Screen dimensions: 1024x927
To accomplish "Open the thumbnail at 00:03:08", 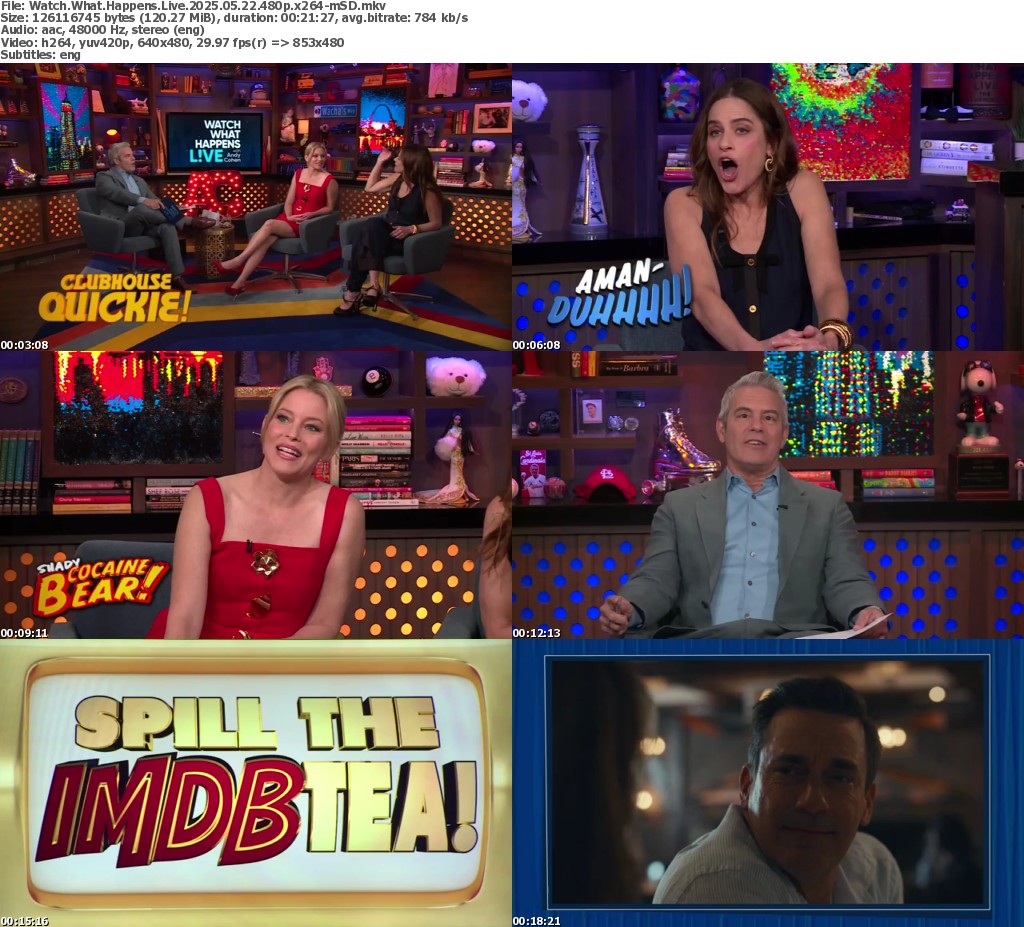I will pyautogui.click(x=256, y=206).
